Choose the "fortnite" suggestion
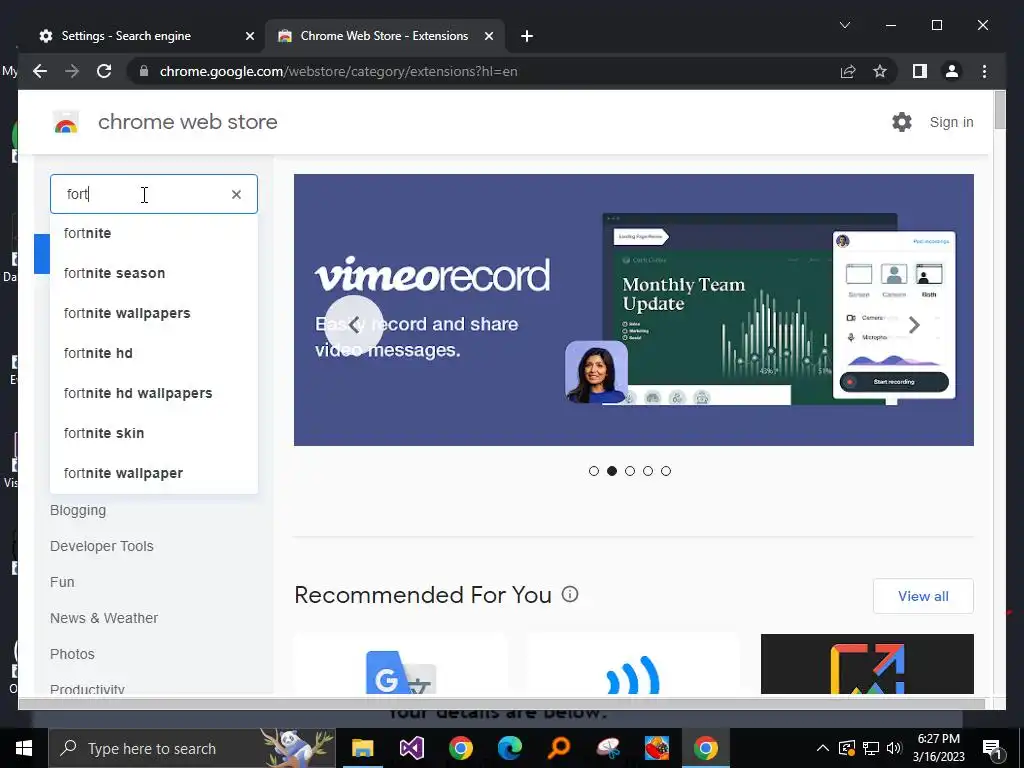The image size is (1024, 768). click(x=154, y=233)
